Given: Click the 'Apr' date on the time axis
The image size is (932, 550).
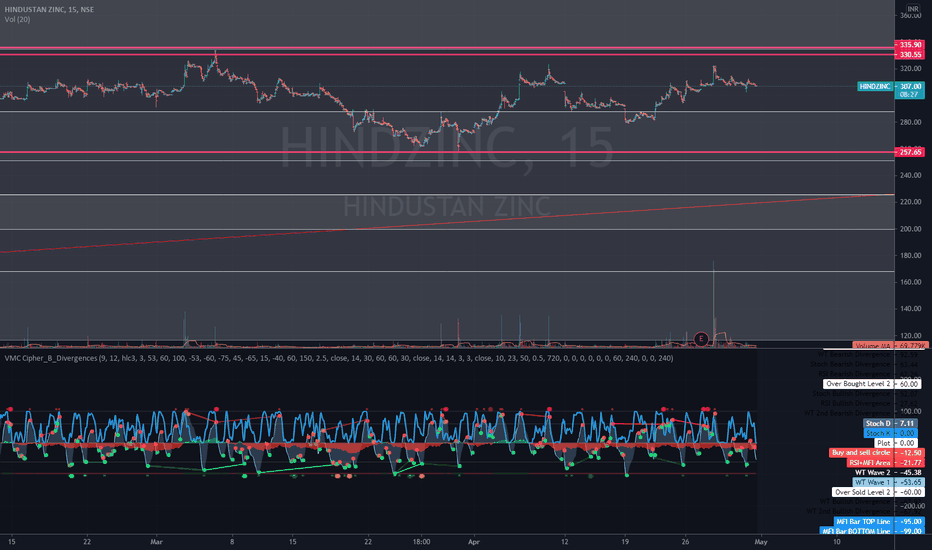Looking at the screenshot, I should [473, 542].
